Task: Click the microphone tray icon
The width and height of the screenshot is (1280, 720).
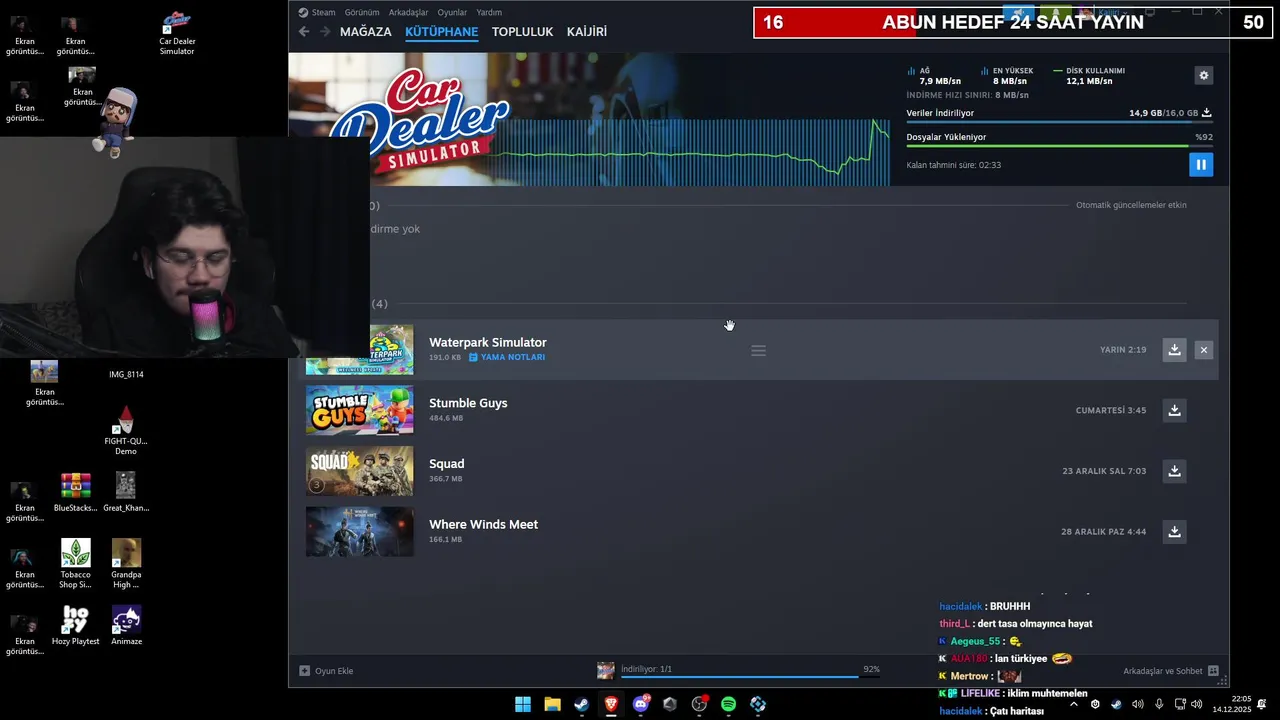Action: [1159, 704]
